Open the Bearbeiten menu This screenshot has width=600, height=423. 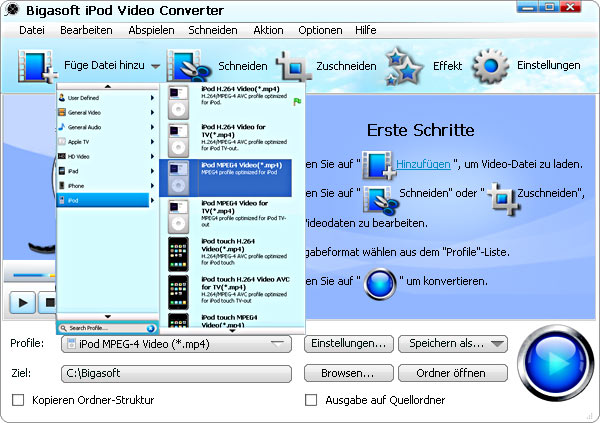click(x=86, y=30)
